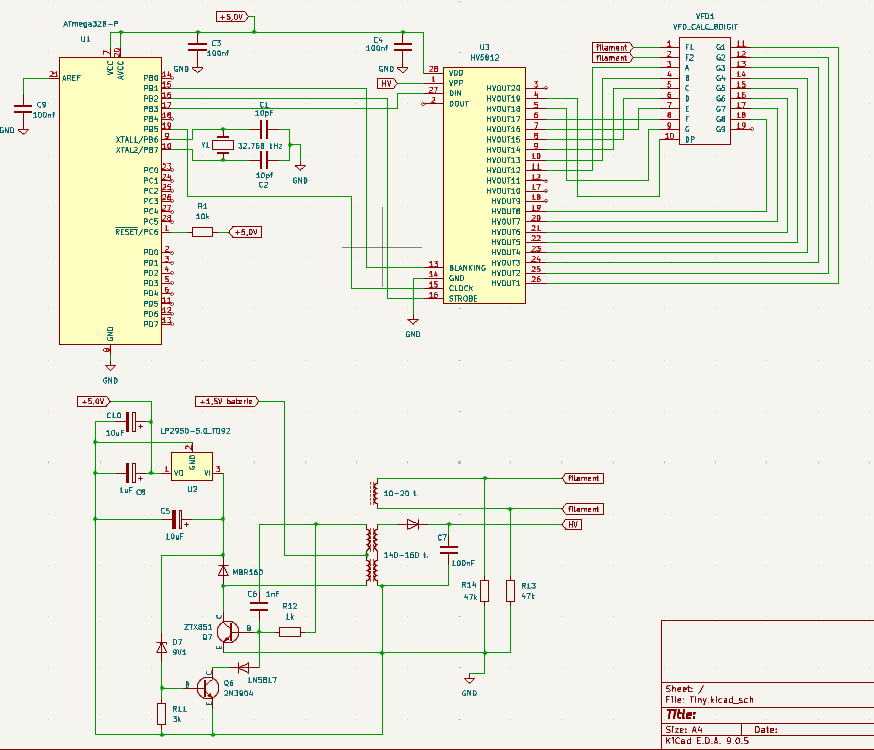Select capacitor C2 10pf symbol
Screen dimensions: 874x750
pos(264,160)
